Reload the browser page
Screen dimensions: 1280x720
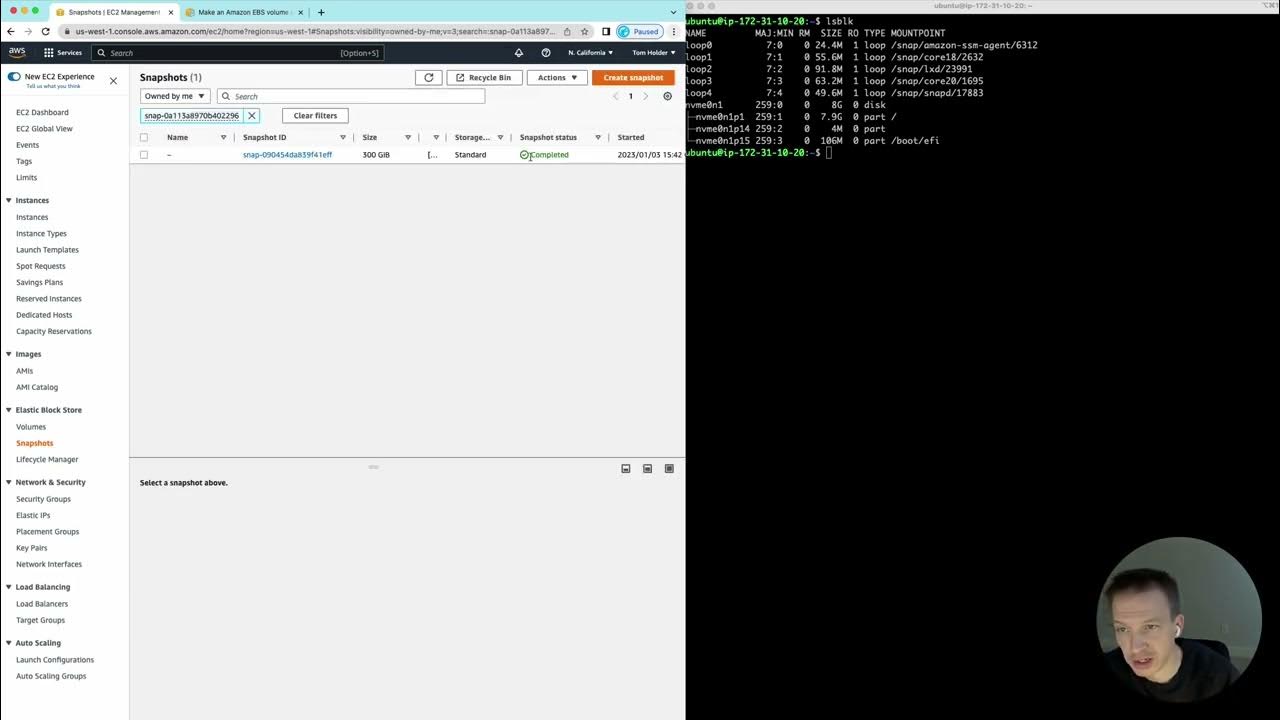pyautogui.click(x=45, y=31)
